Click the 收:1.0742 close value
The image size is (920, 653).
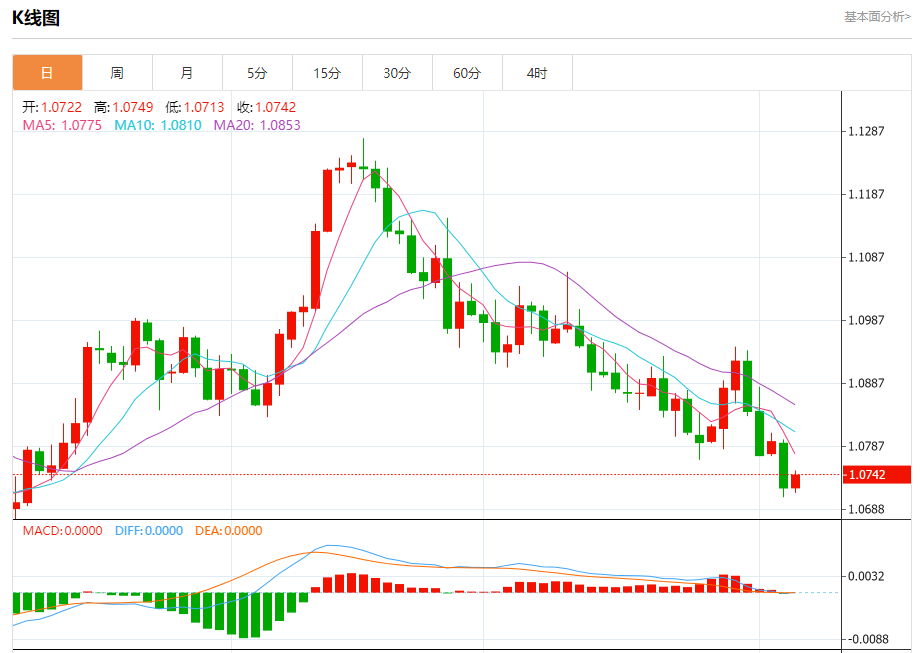[x=266, y=107]
